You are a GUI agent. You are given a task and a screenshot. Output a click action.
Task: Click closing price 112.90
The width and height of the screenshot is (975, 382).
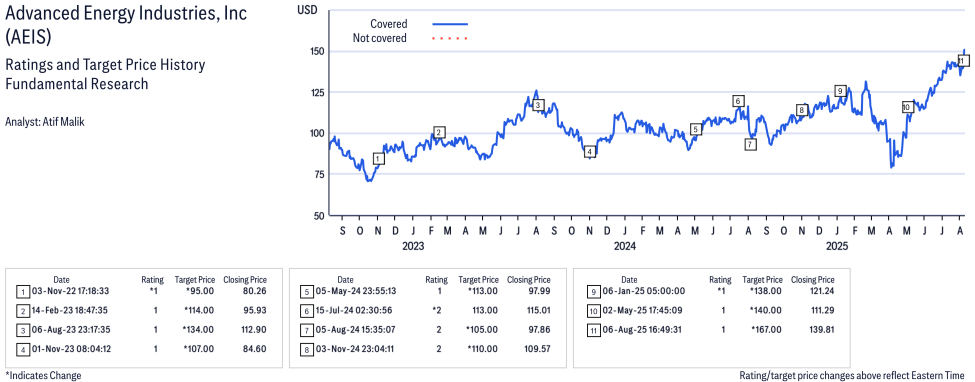tap(254, 330)
